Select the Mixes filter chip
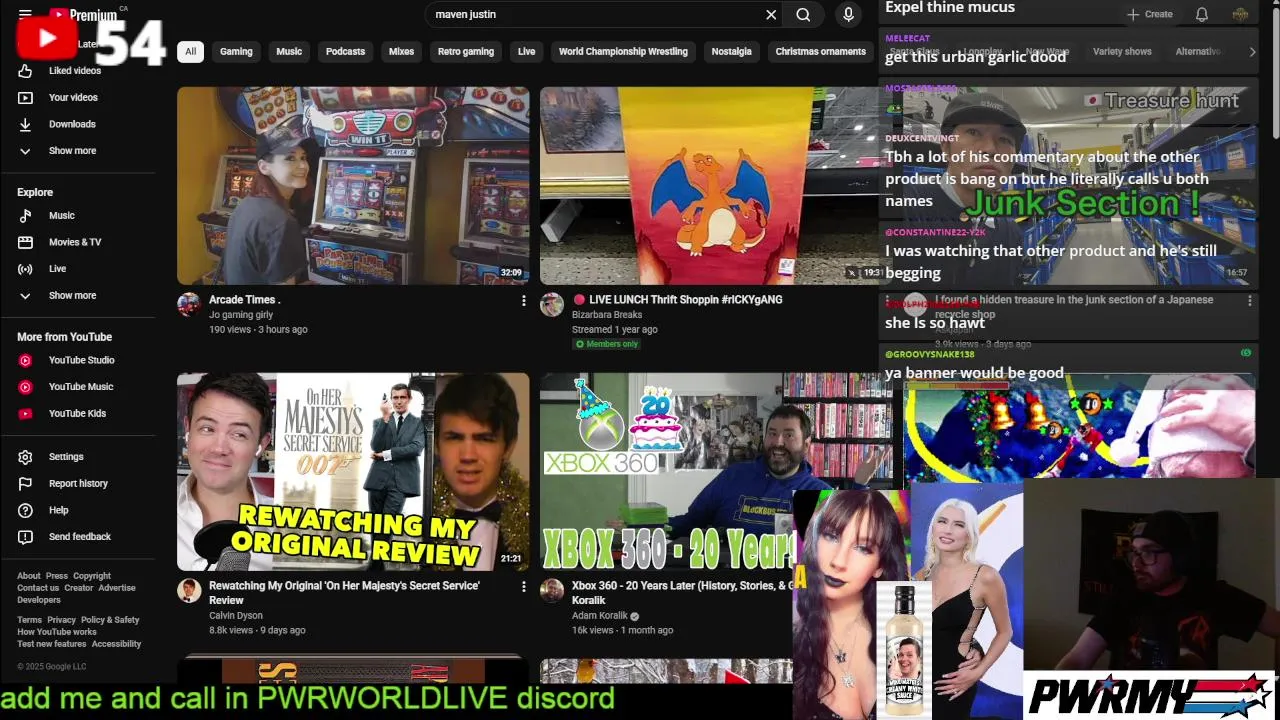Viewport: 1280px width, 720px height. click(x=401, y=51)
